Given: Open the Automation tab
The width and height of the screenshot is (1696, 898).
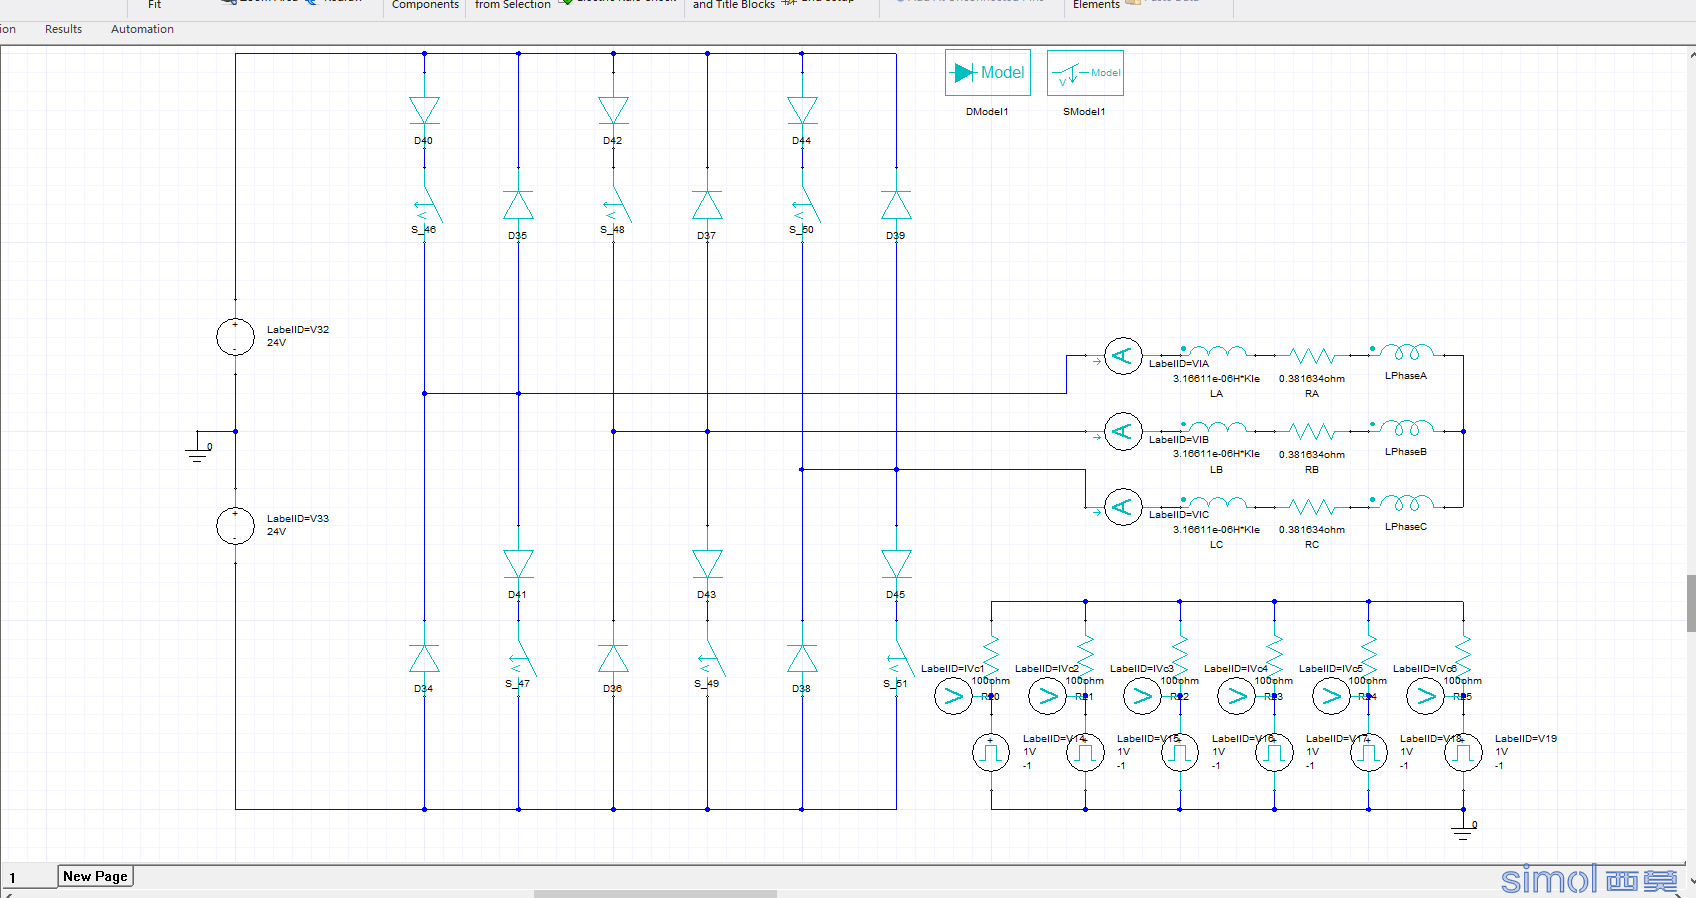Looking at the screenshot, I should (x=142, y=29).
